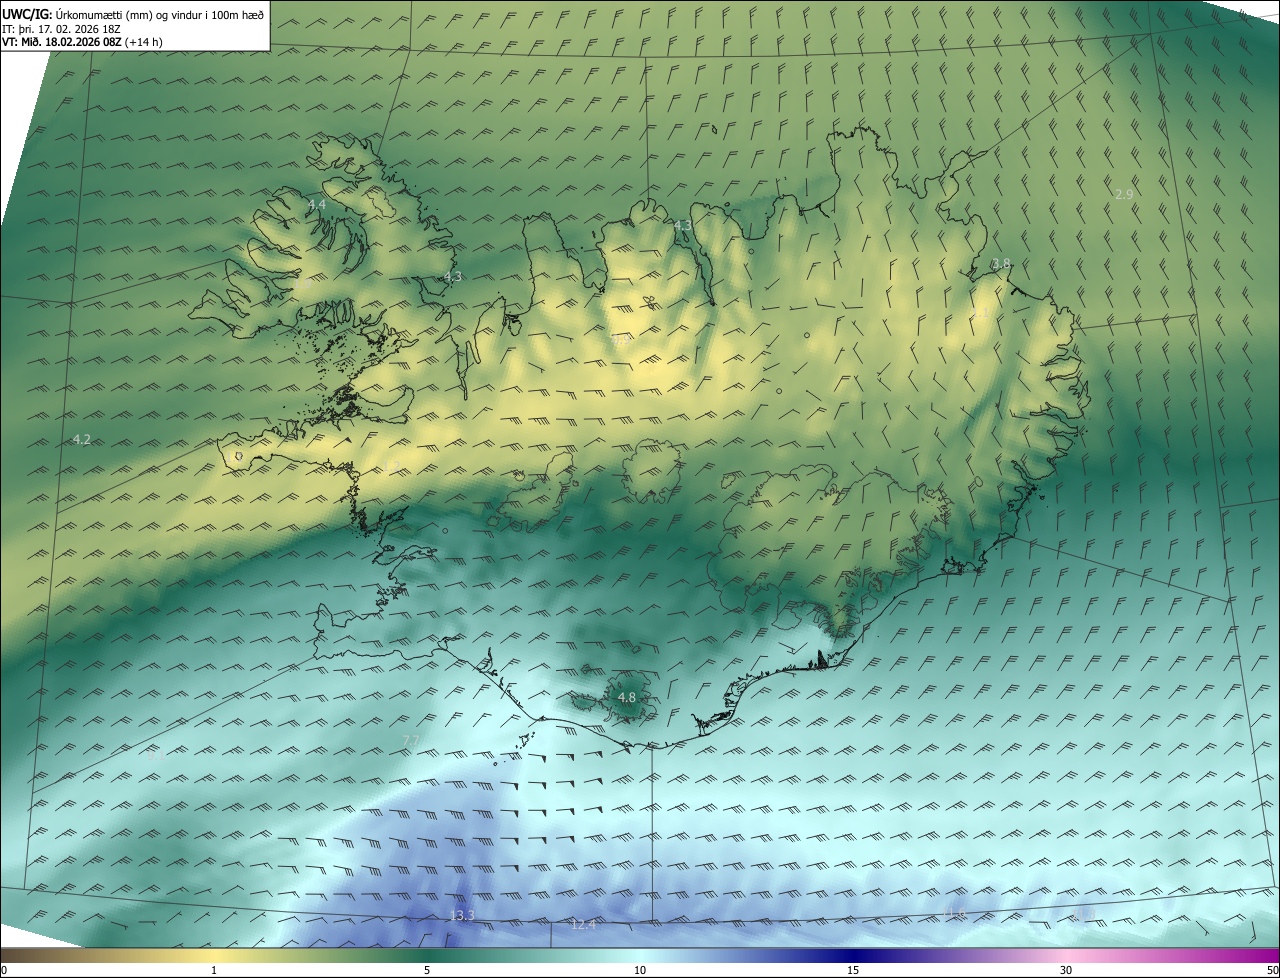Click the legend tick label 1
The image size is (1280, 978).
pos(214,970)
